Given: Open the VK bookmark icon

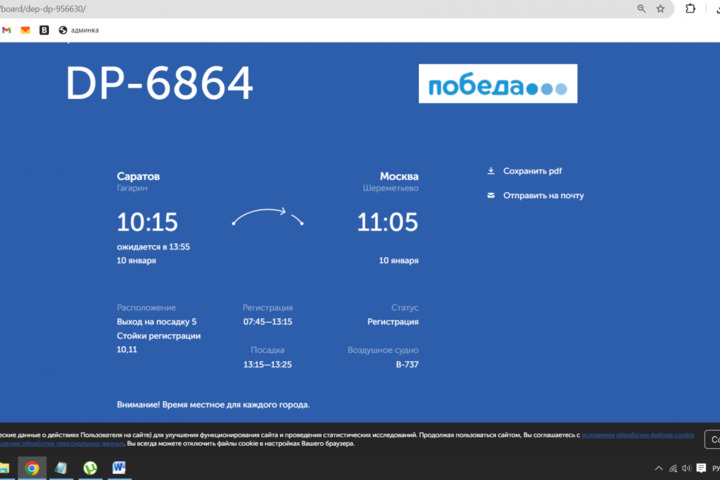Looking at the screenshot, I should pyautogui.click(x=44, y=30).
